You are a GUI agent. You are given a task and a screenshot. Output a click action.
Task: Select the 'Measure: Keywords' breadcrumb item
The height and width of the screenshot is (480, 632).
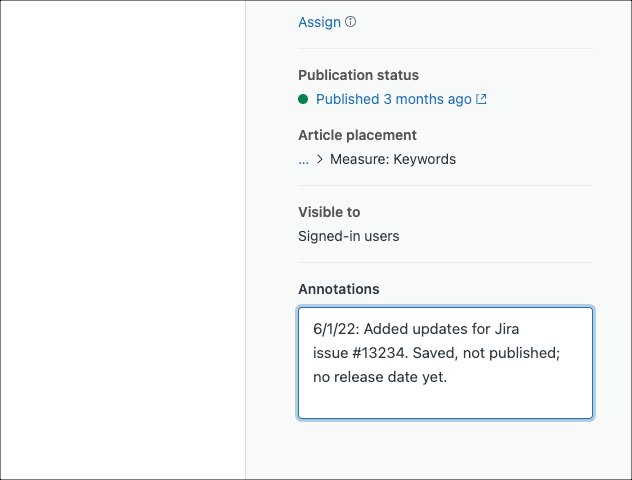393,159
